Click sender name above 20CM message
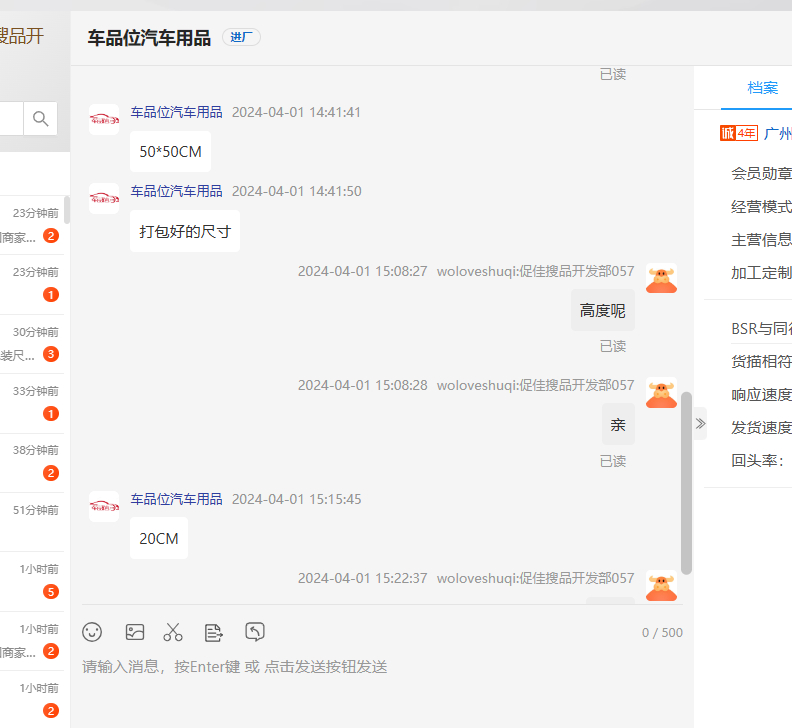Screen dimensions: 792x728 (176, 499)
